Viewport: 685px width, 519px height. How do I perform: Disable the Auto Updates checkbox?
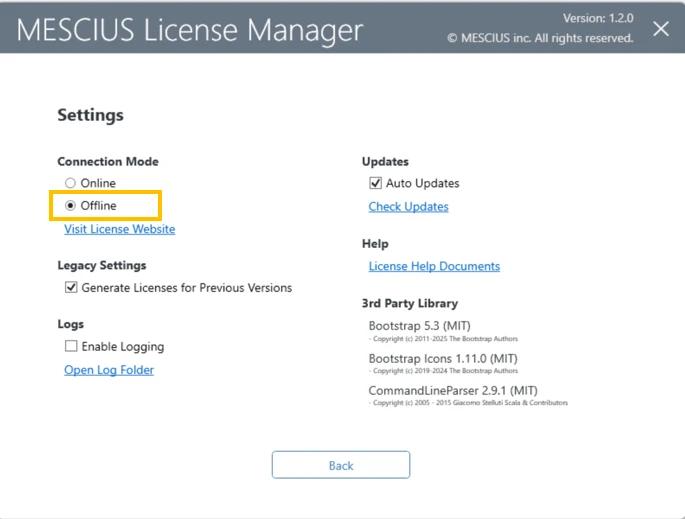[x=376, y=184]
